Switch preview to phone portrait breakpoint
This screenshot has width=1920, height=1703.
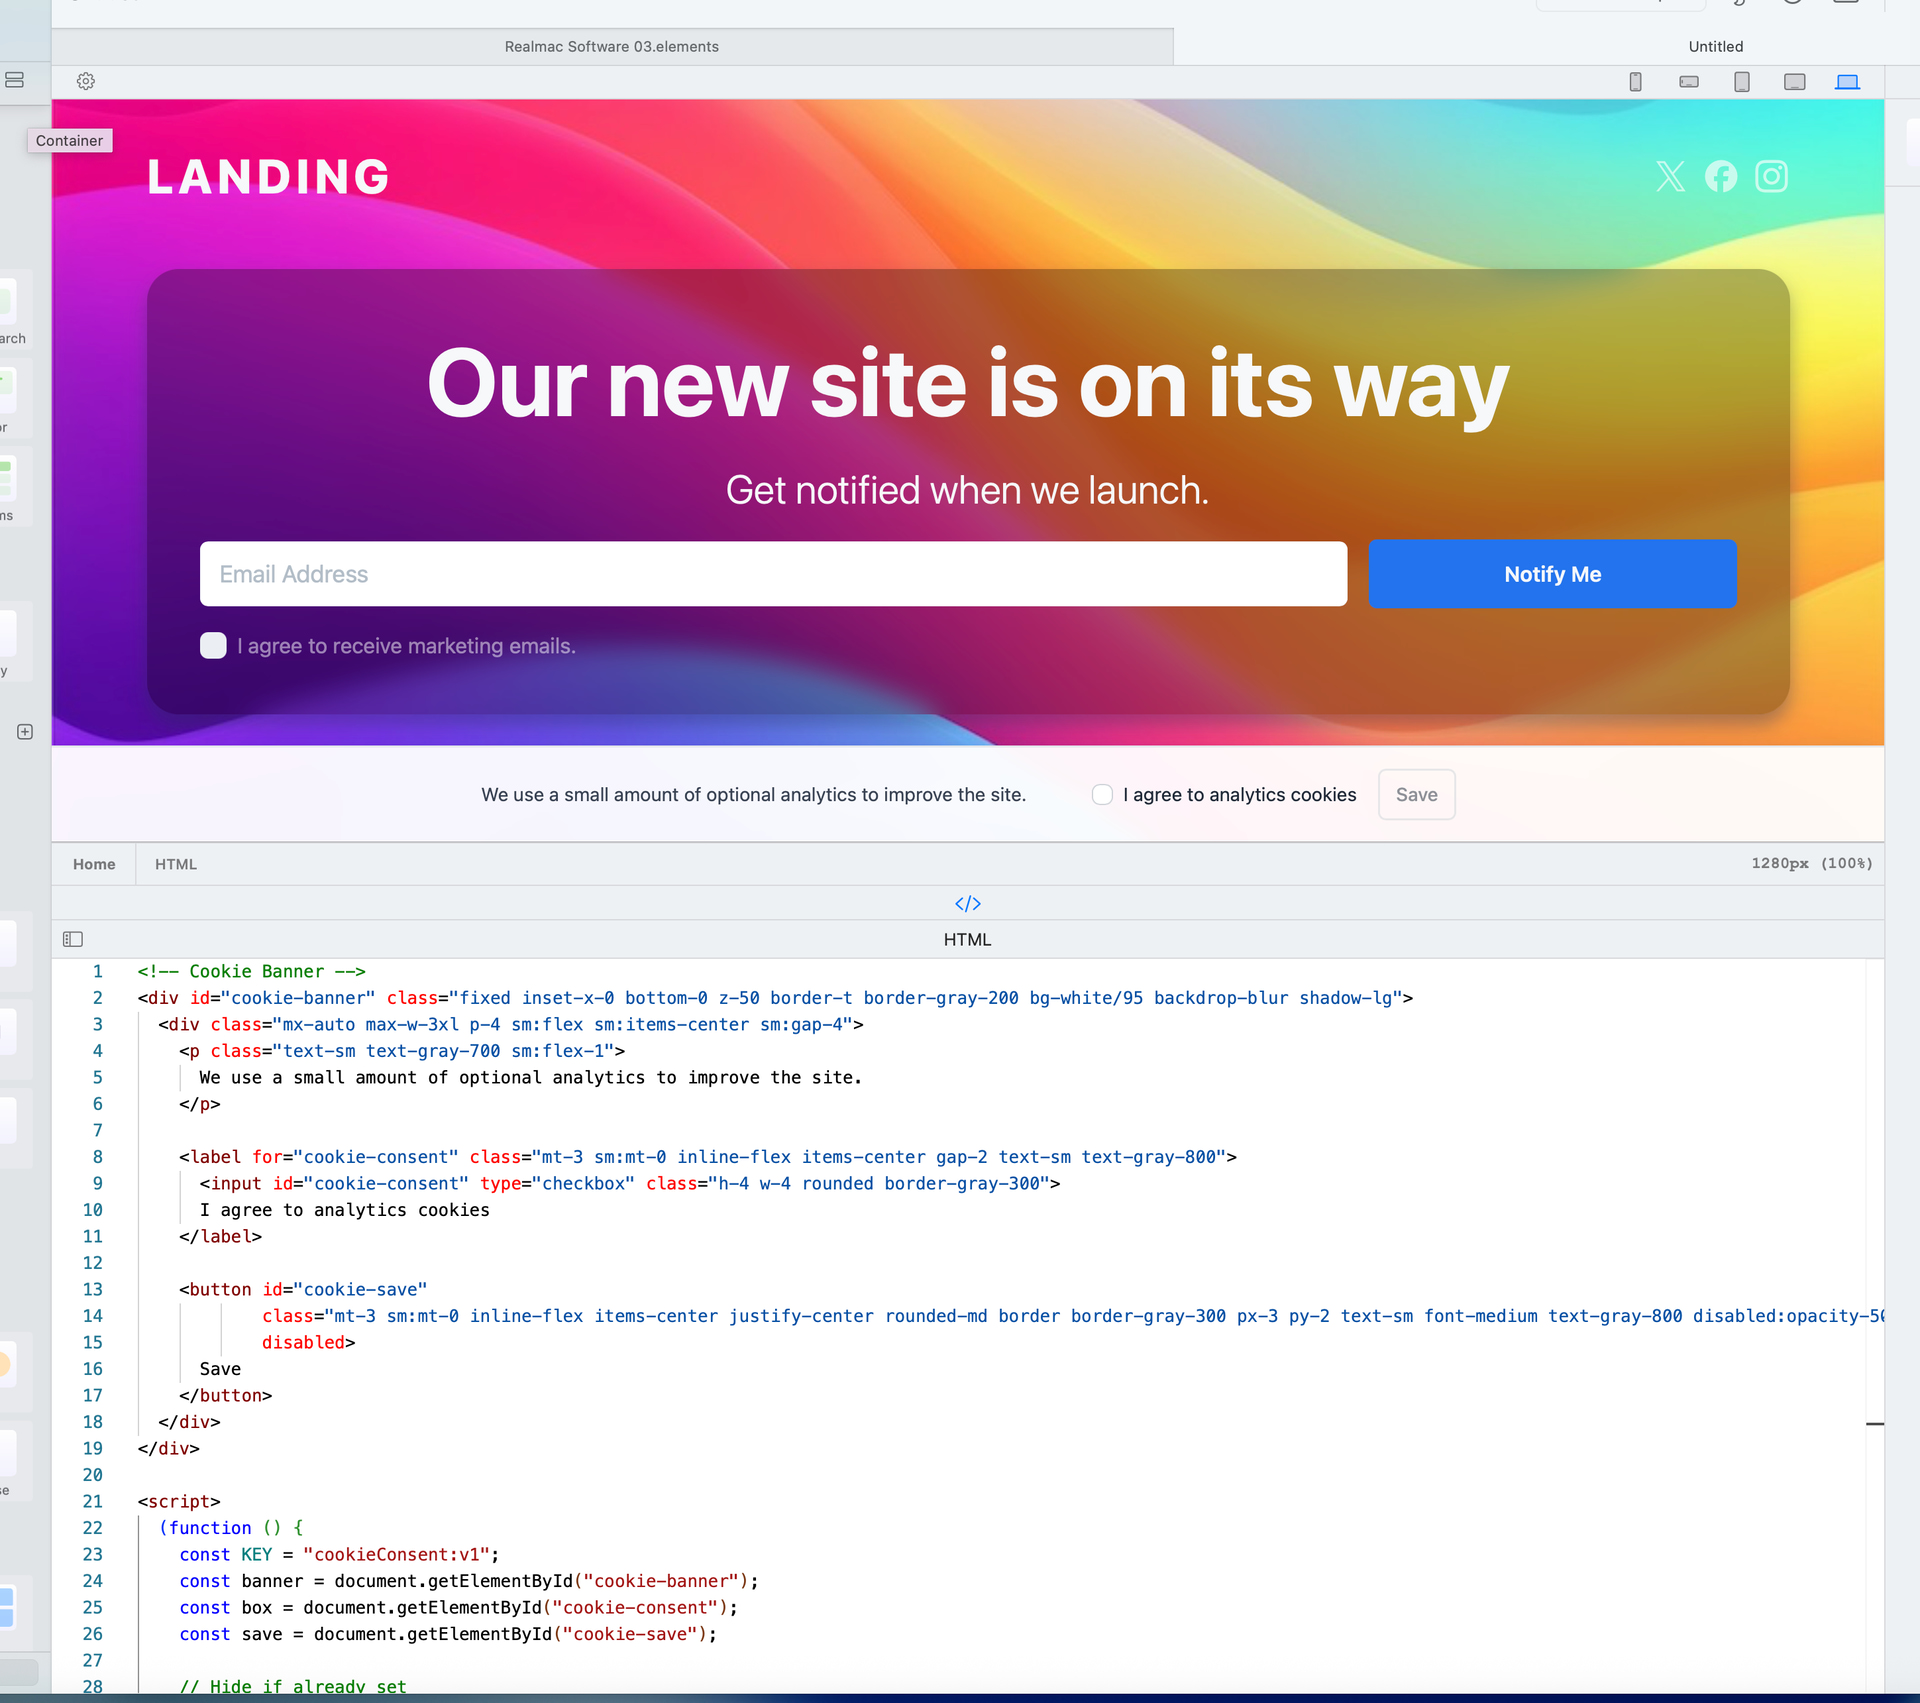pyautogui.click(x=1635, y=82)
